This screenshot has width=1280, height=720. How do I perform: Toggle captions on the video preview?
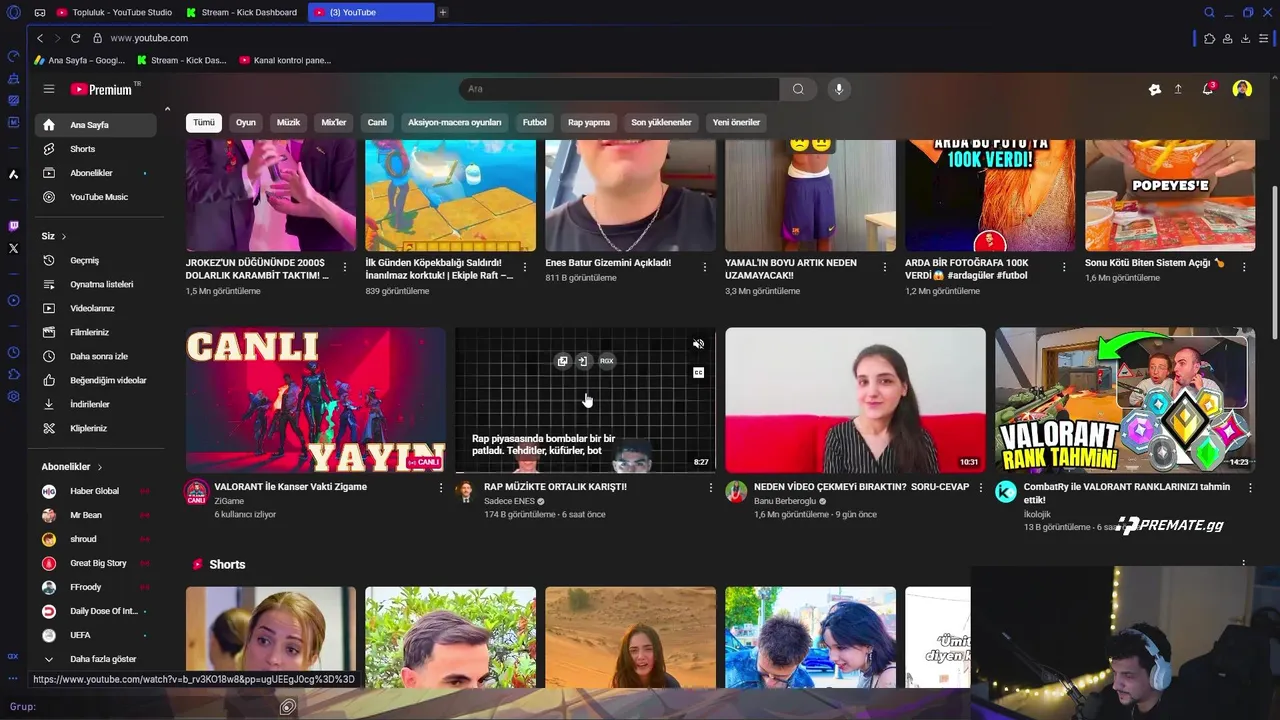698,372
